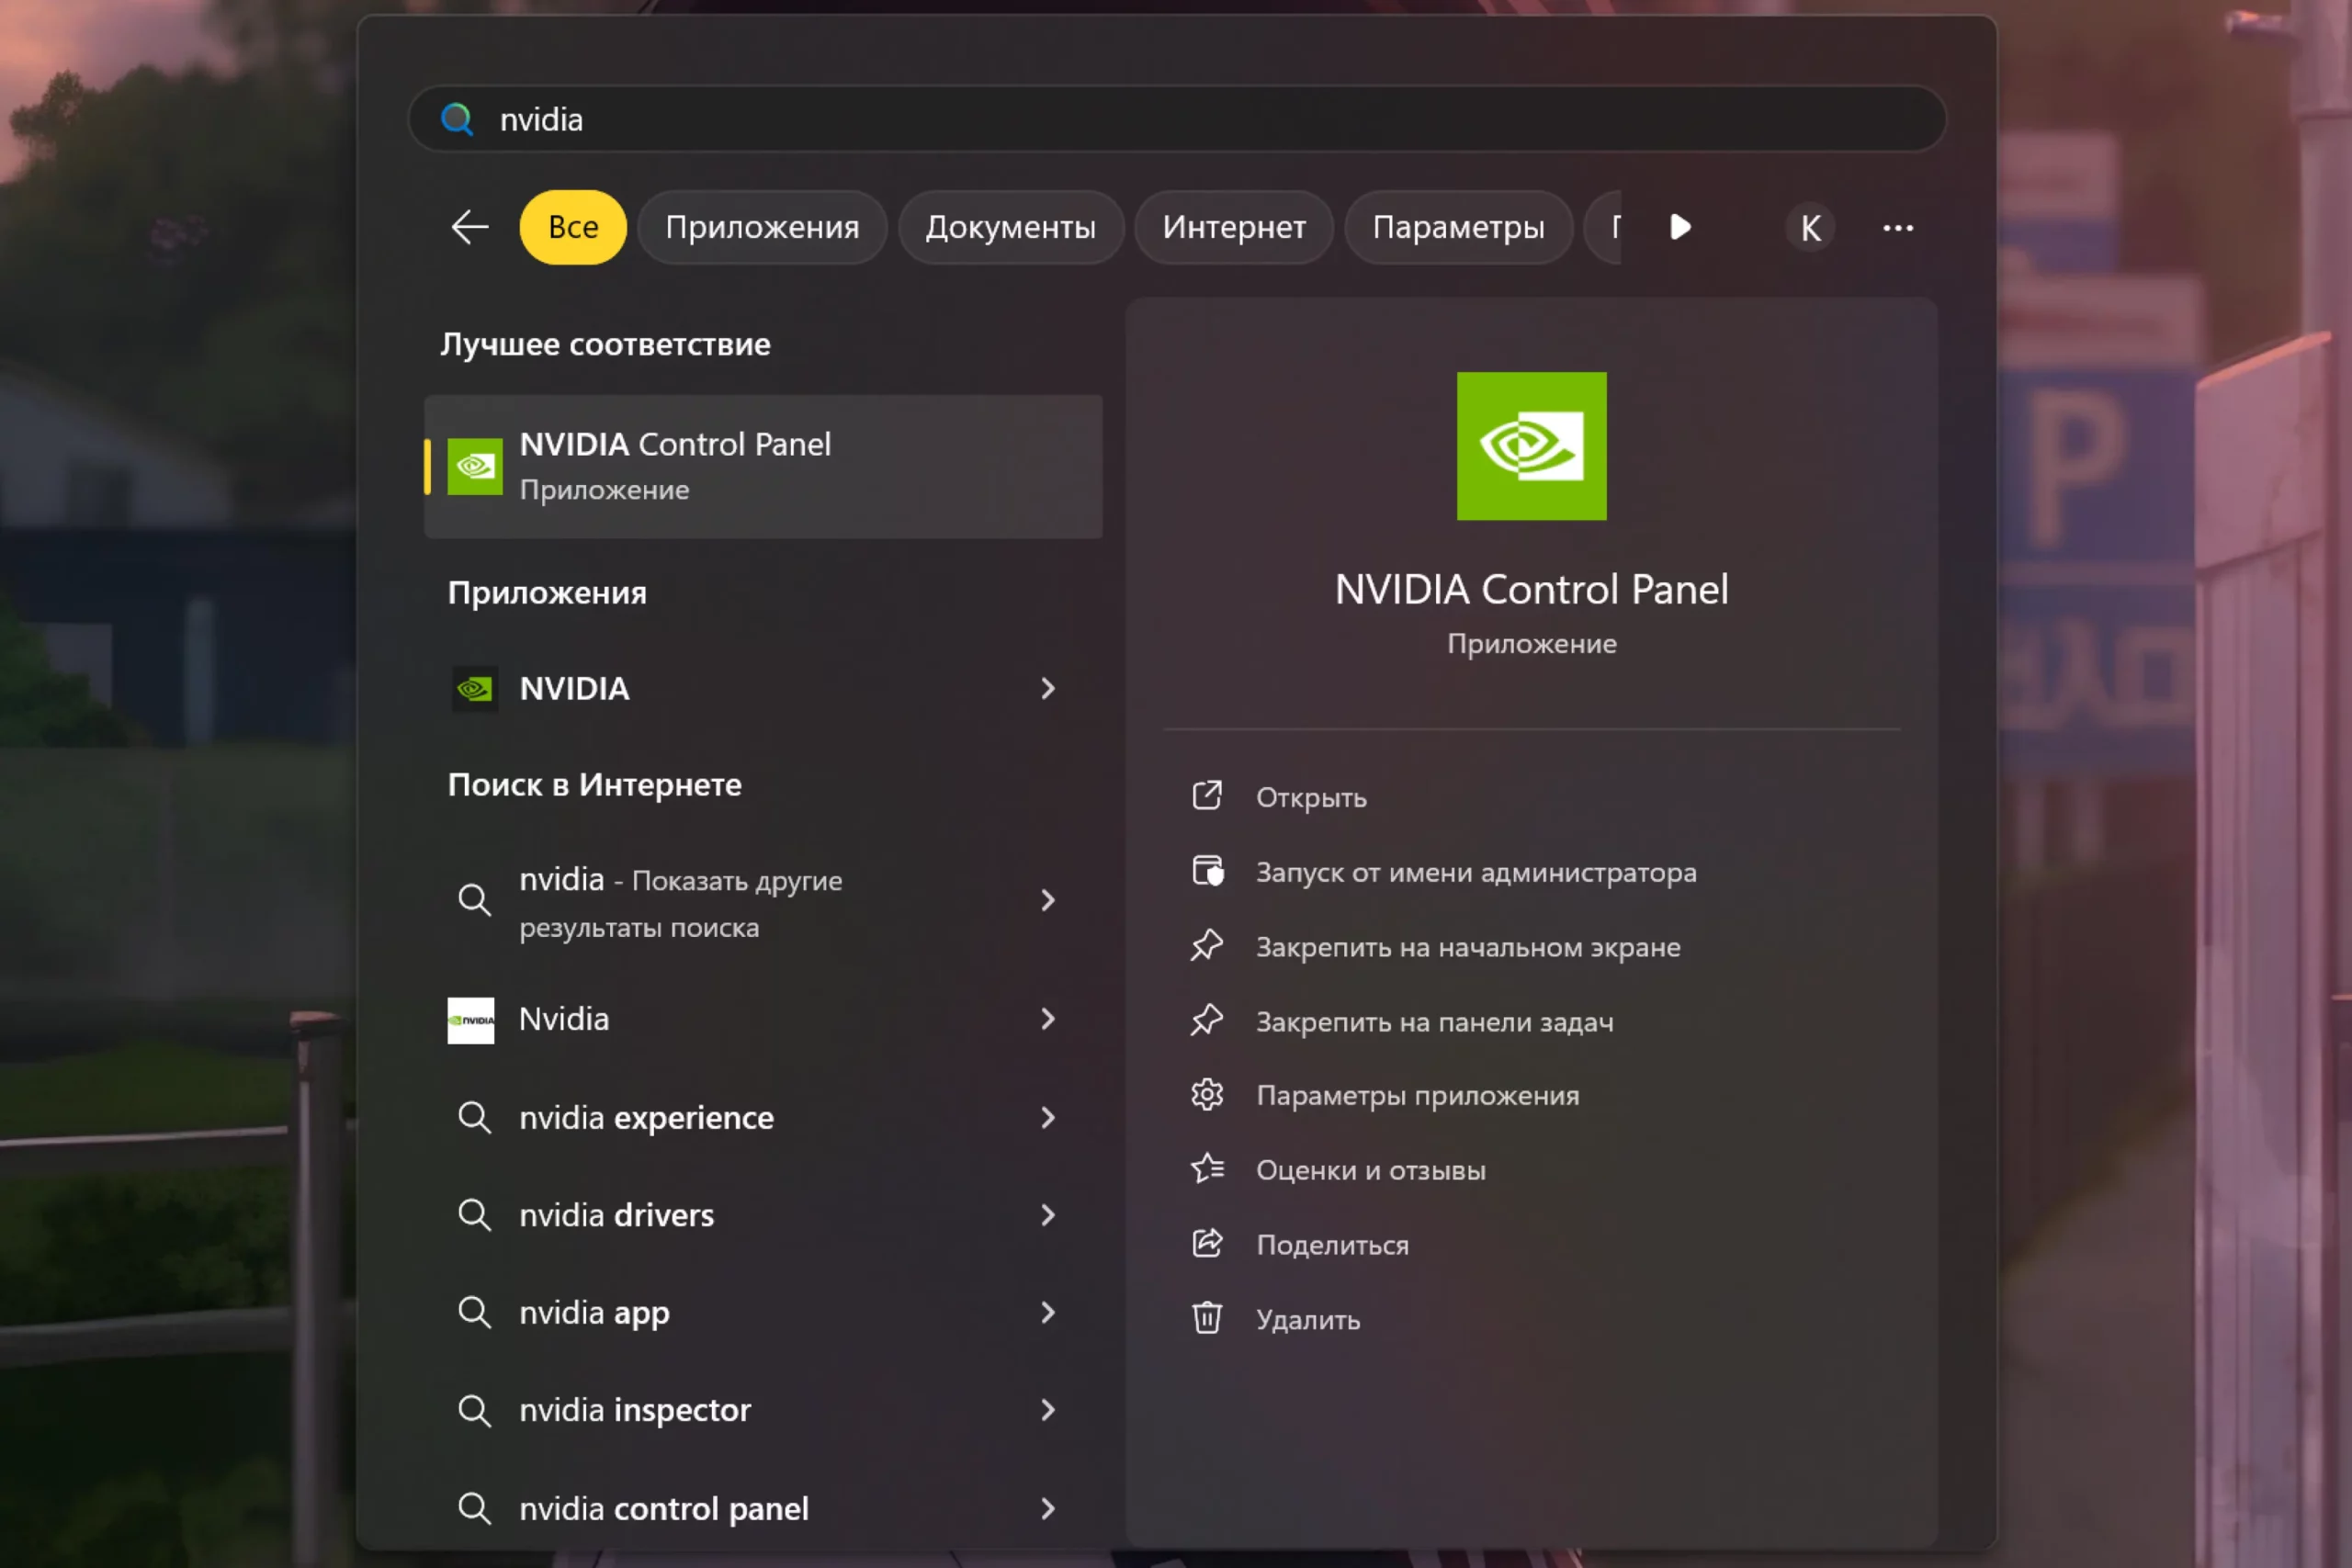This screenshot has width=2352, height=1568.
Task: Expand the NVIDIA app result chevron
Action: (x=1047, y=688)
